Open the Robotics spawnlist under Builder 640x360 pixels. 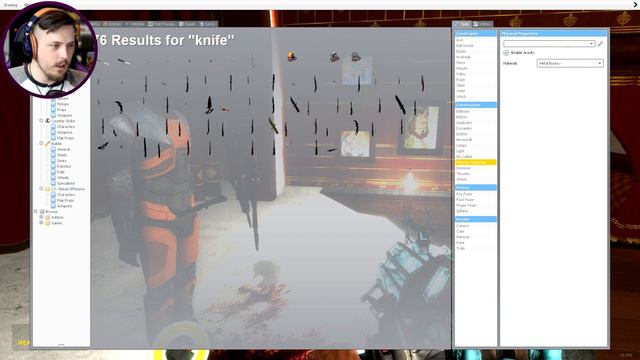coord(64,166)
